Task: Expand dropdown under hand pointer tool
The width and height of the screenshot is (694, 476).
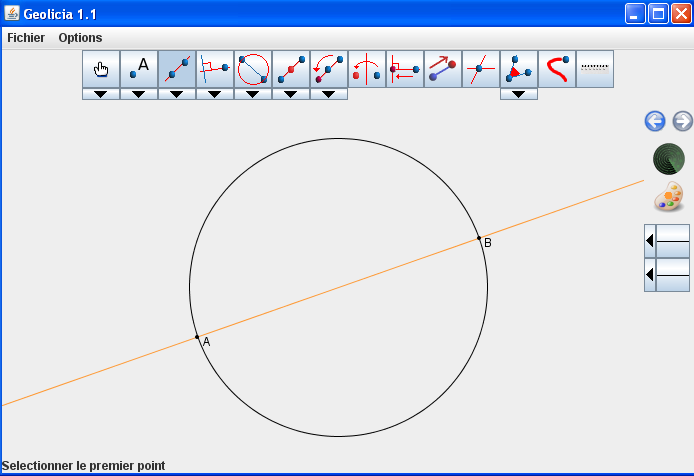Action: [101, 94]
